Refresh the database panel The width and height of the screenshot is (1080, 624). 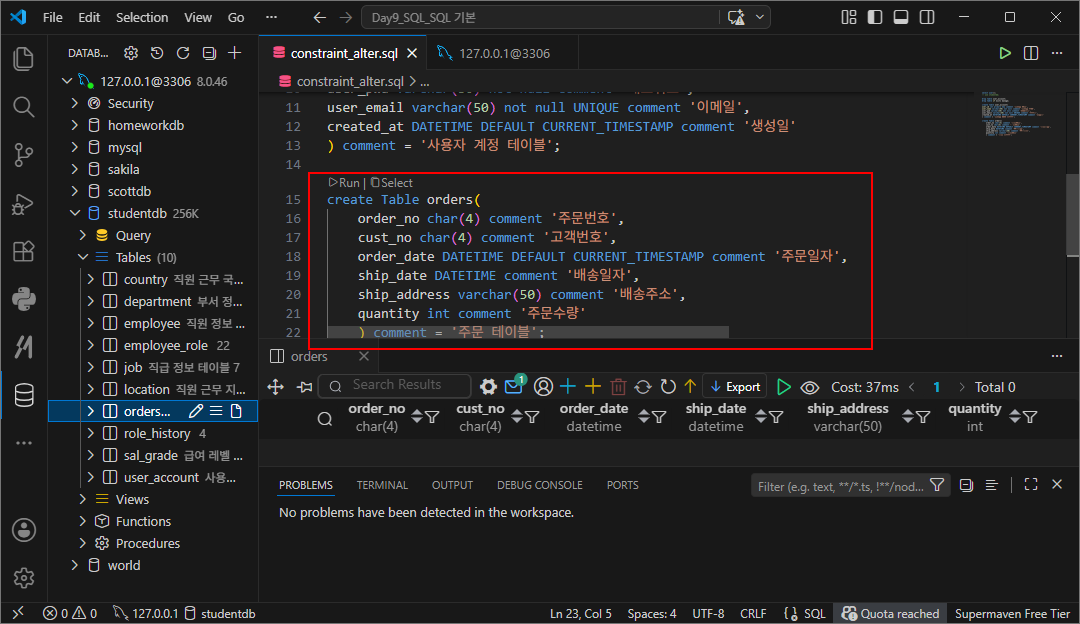coord(183,53)
